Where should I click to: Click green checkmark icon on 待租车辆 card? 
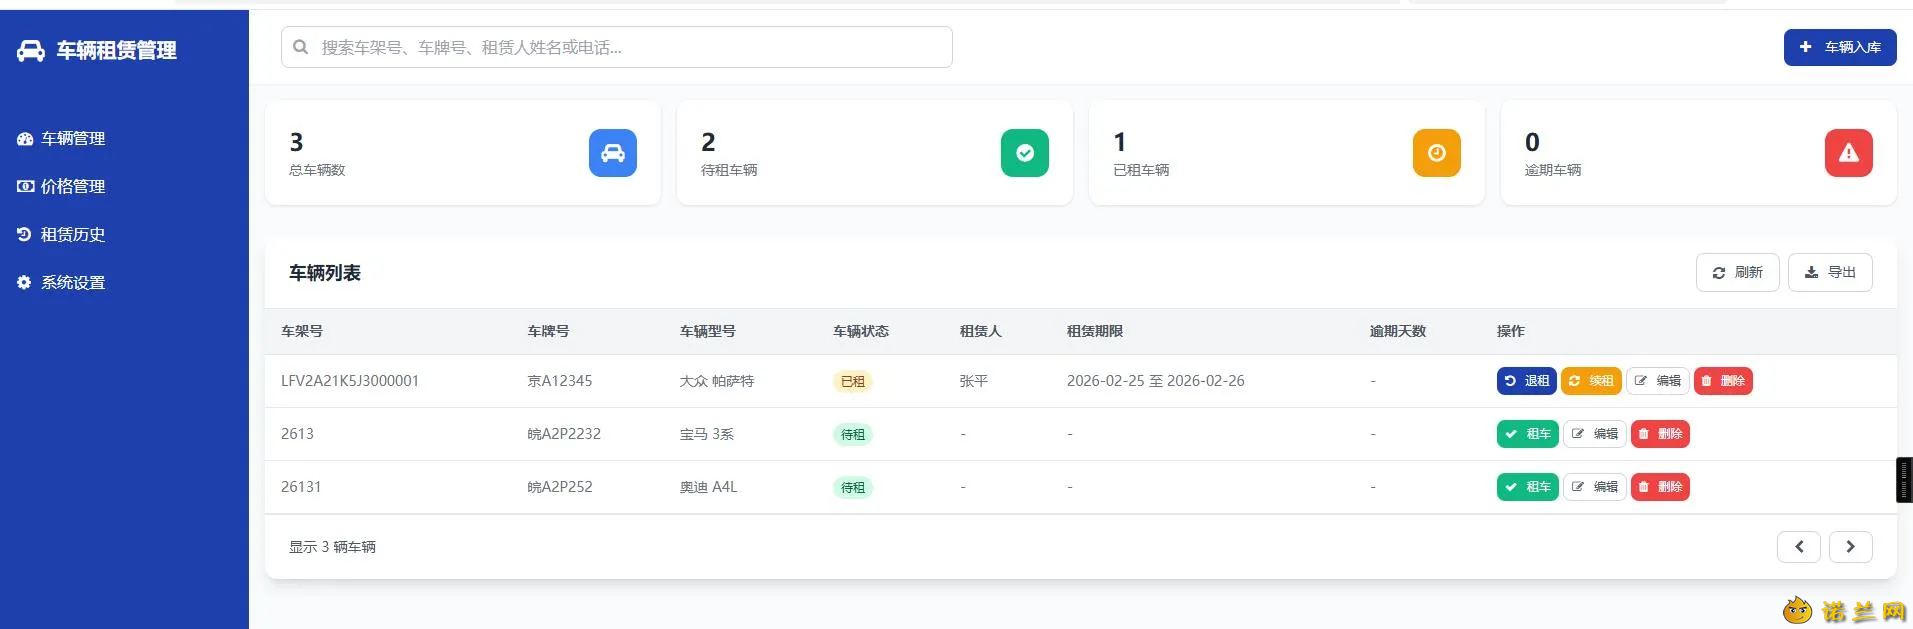pyautogui.click(x=1025, y=153)
